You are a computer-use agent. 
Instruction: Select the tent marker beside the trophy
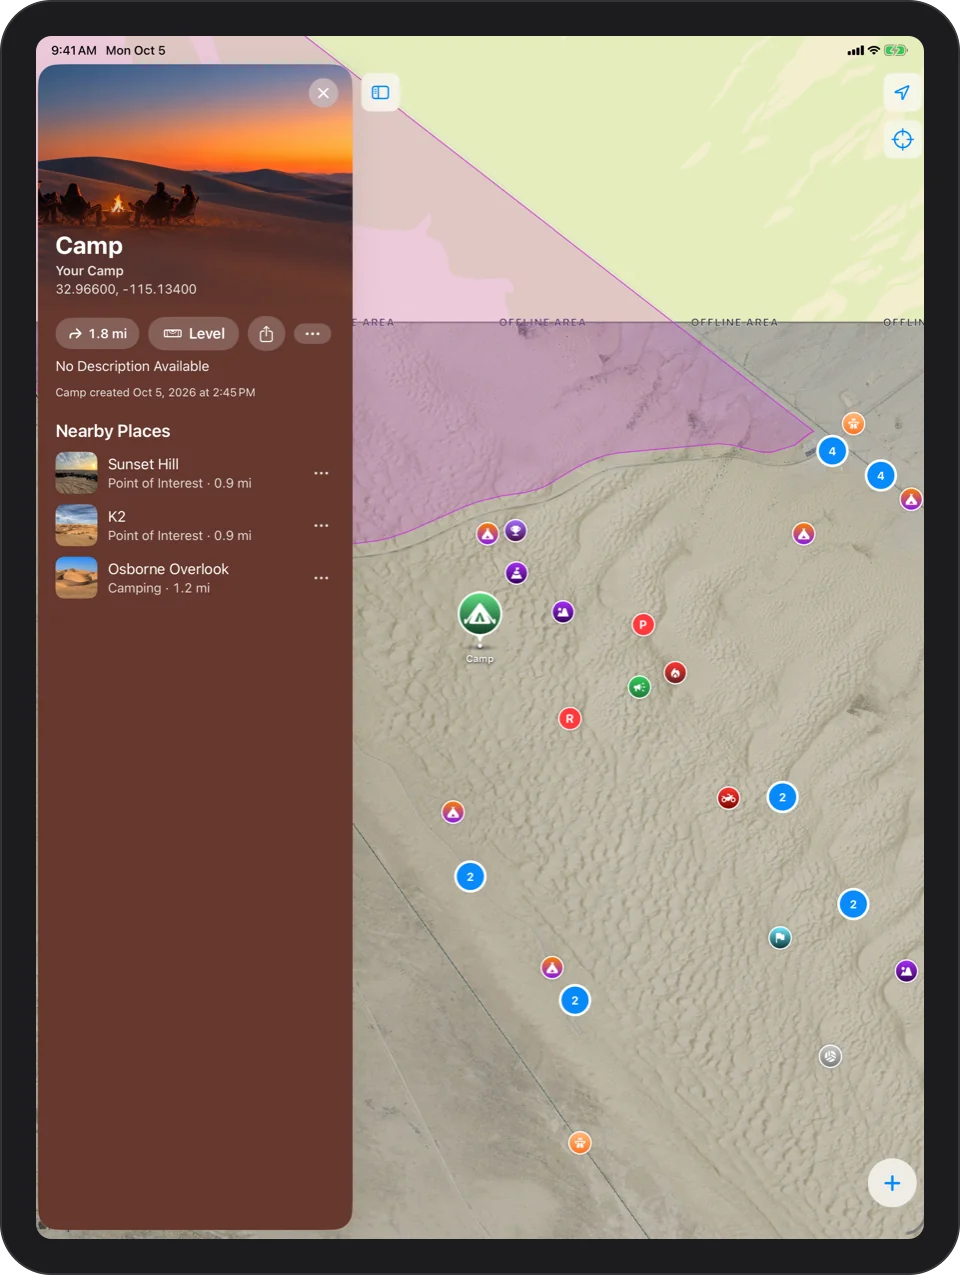click(x=487, y=534)
